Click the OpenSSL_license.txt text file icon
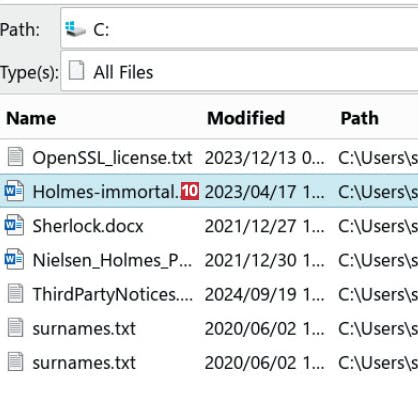The width and height of the screenshot is (418, 395). click(15, 157)
